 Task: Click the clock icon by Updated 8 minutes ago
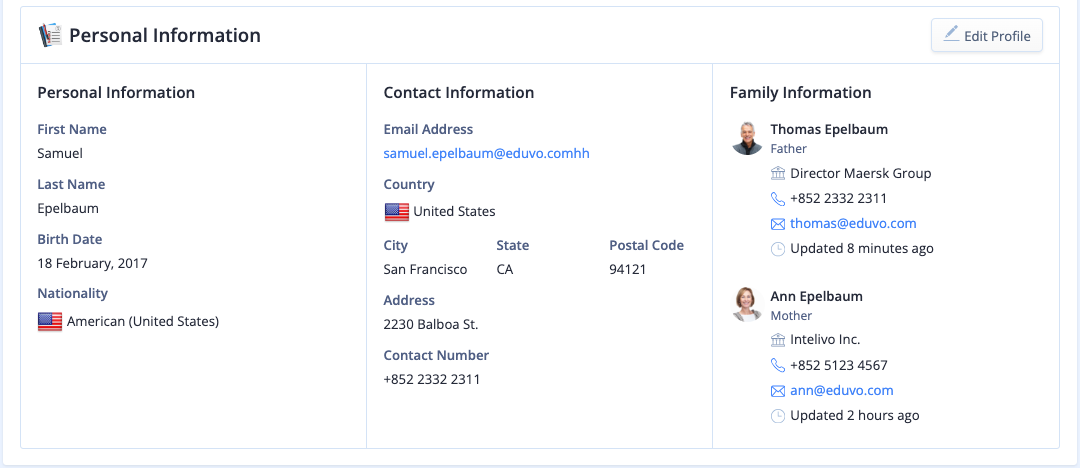pyautogui.click(x=778, y=249)
